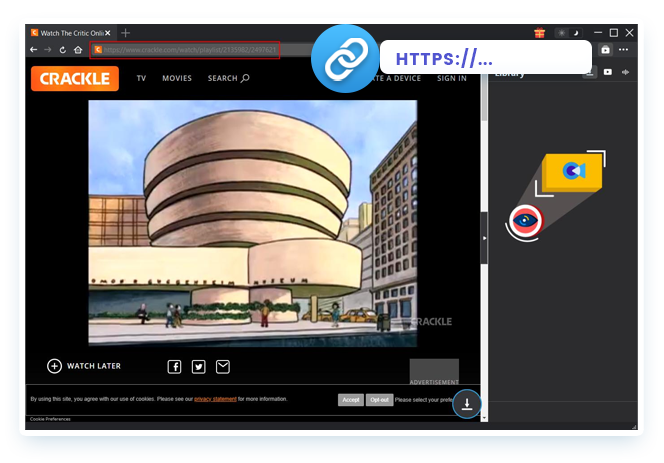Collapse the Library side panel arrow
The image size is (664, 463).
(484, 238)
